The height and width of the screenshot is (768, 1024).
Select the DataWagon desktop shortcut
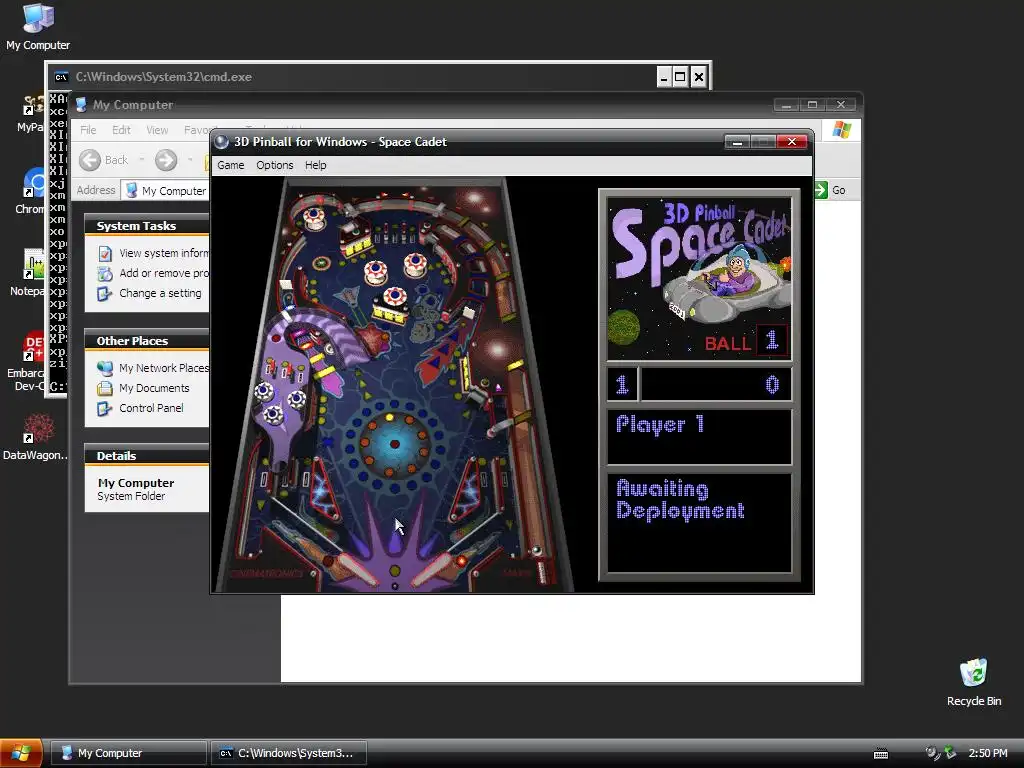[x=36, y=436]
